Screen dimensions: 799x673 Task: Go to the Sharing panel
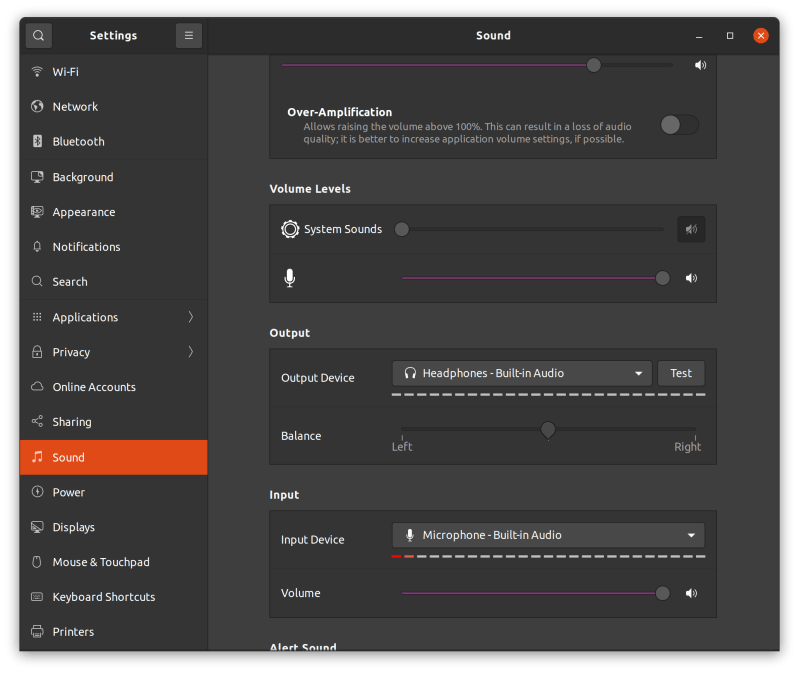pyautogui.click(x=114, y=421)
